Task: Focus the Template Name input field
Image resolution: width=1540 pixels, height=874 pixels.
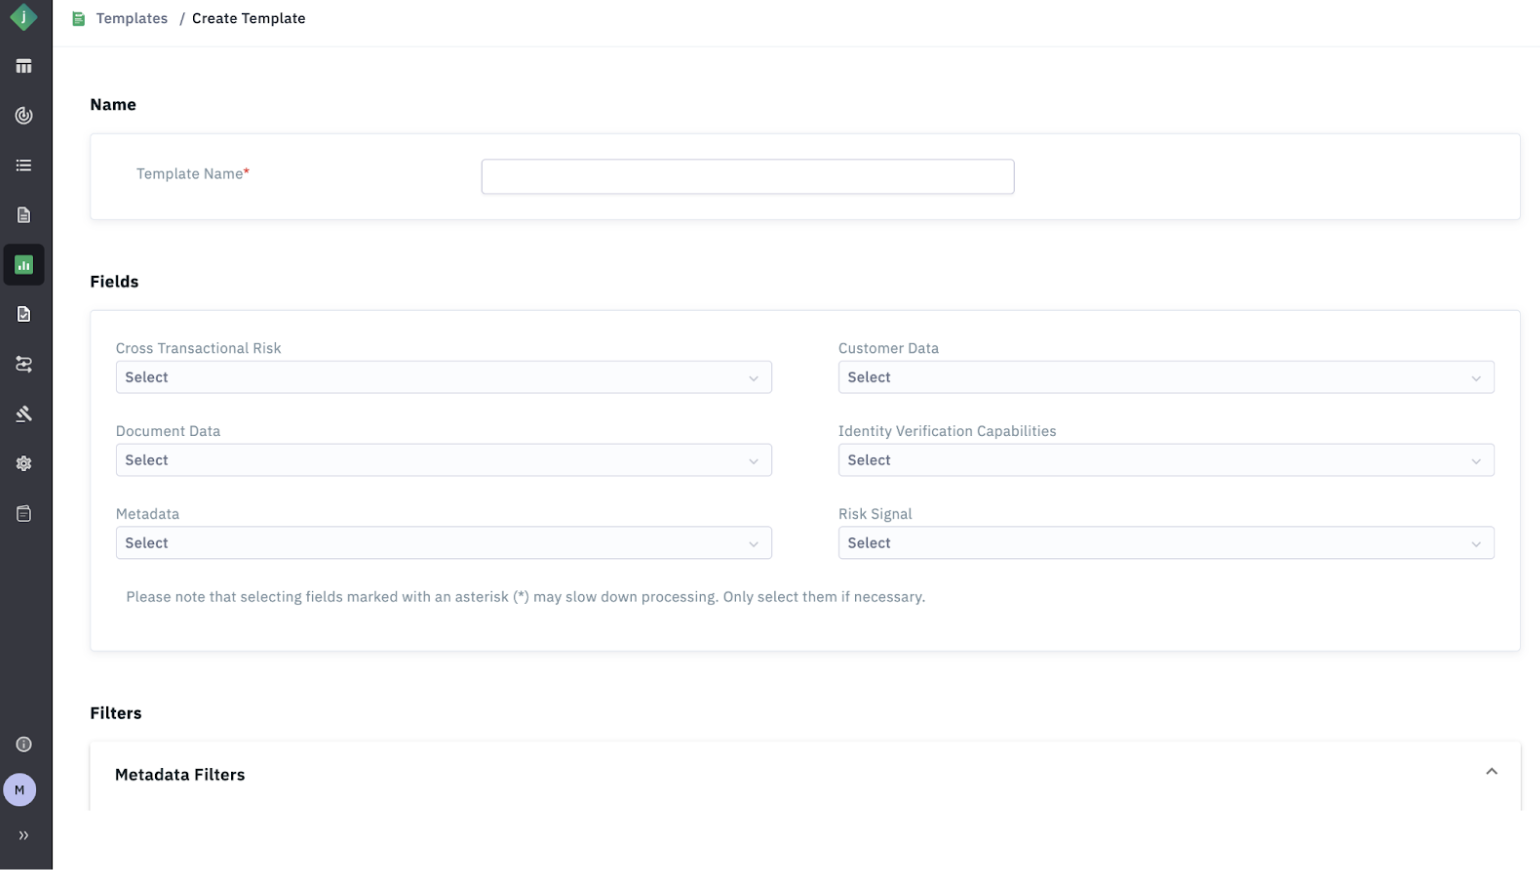Action: point(747,177)
